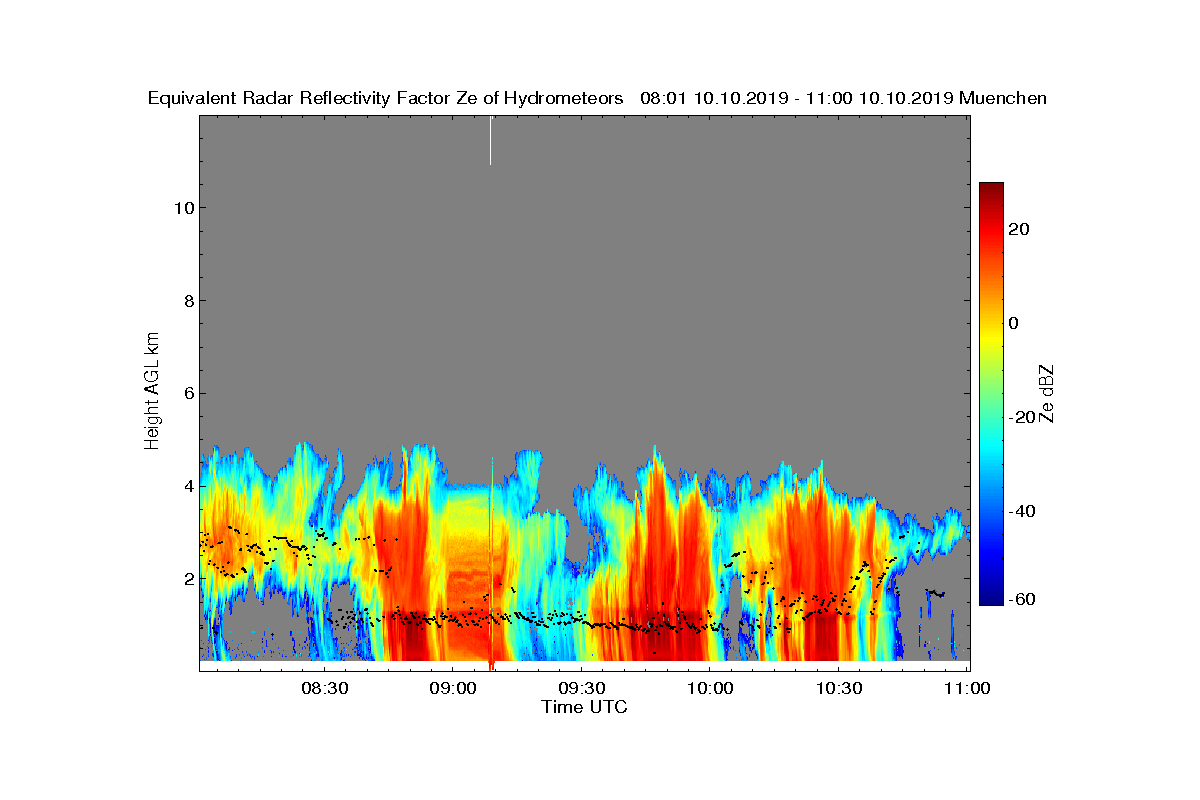Click the colorbar value -40
This screenshot has width=1200, height=800.
click(1023, 511)
